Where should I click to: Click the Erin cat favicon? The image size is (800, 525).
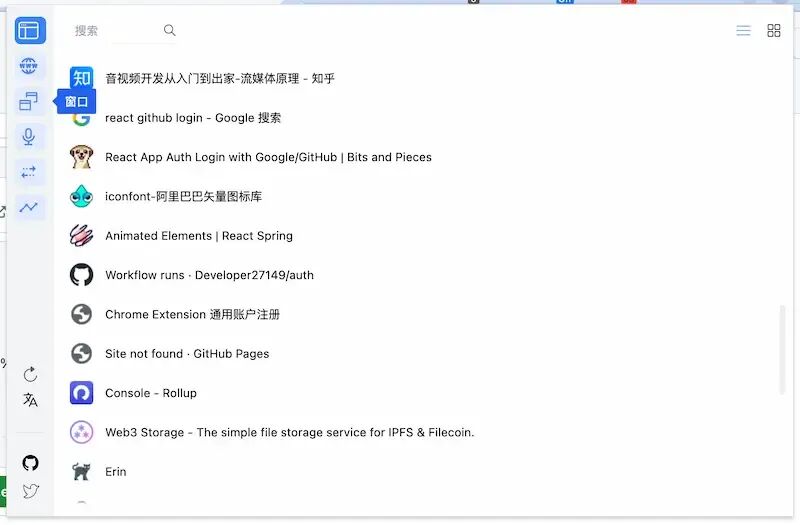point(82,471)
